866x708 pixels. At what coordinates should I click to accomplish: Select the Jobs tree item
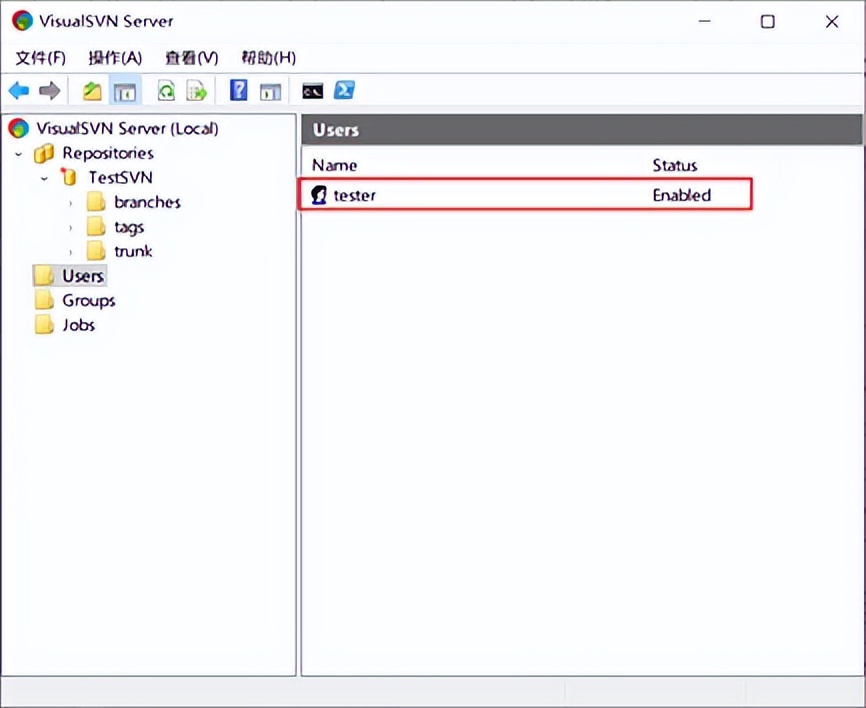[x=78, y=325]
